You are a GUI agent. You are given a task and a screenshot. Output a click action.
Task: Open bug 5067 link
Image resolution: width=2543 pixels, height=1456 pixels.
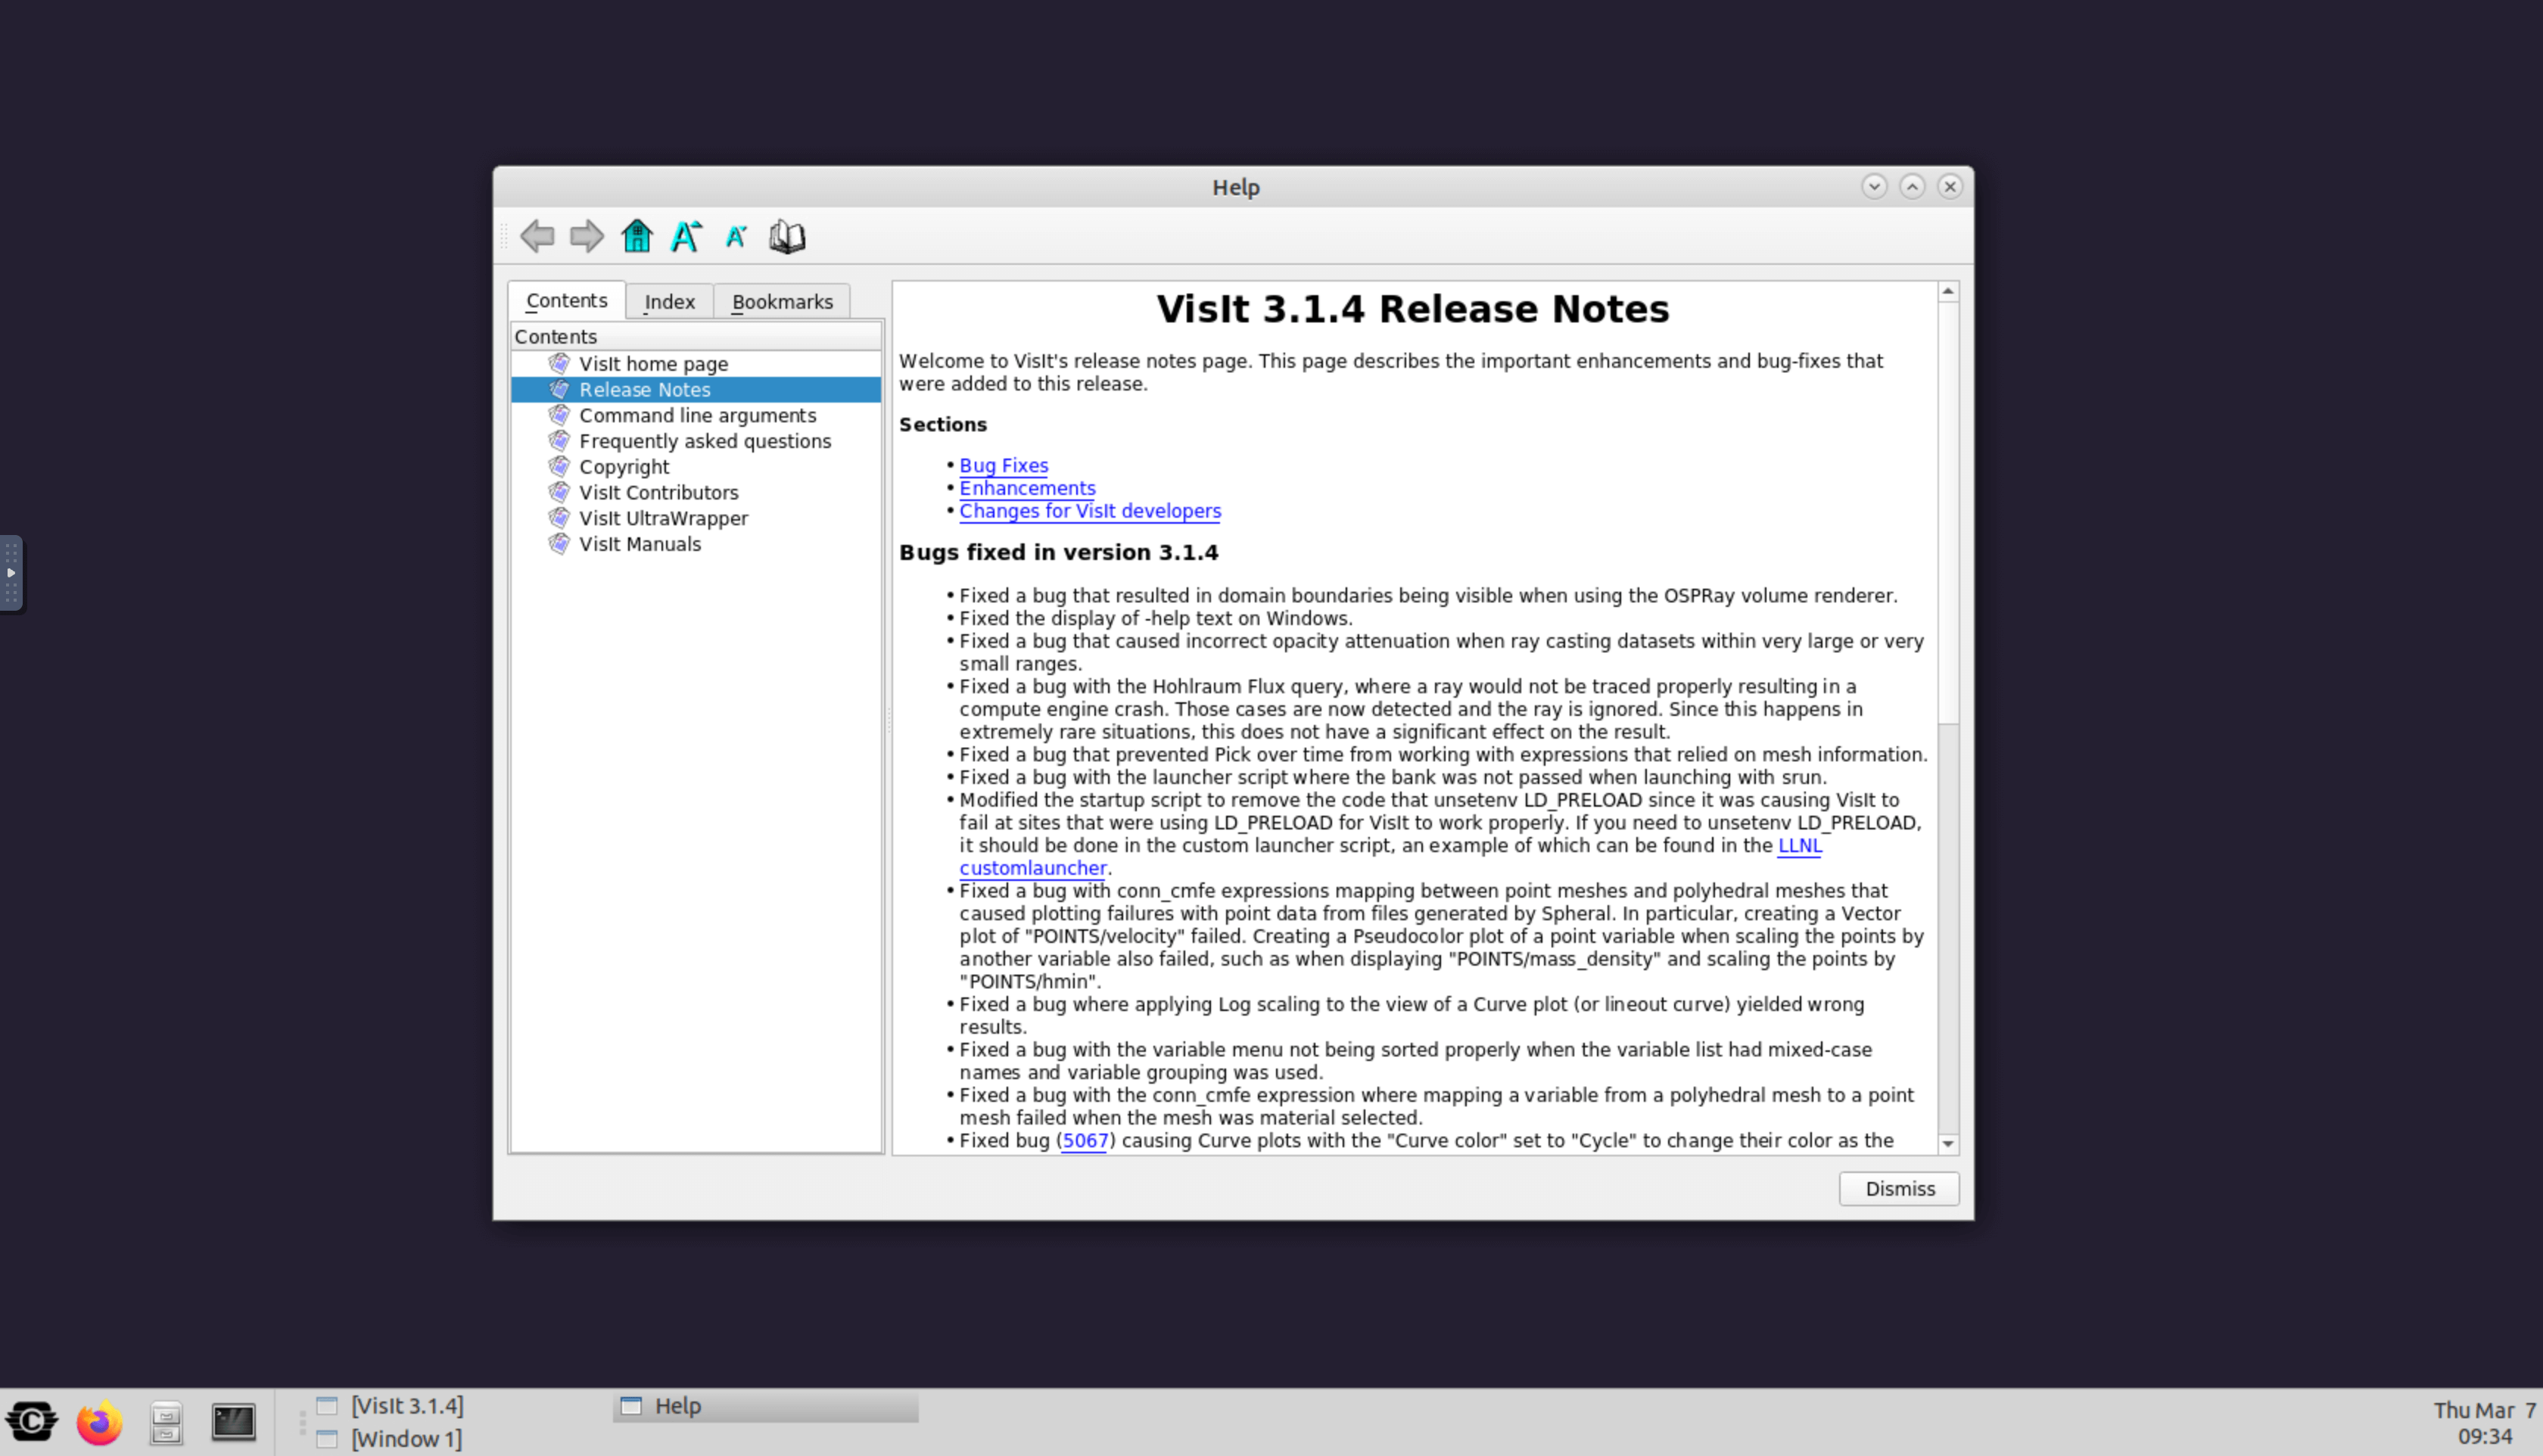1084,1140
